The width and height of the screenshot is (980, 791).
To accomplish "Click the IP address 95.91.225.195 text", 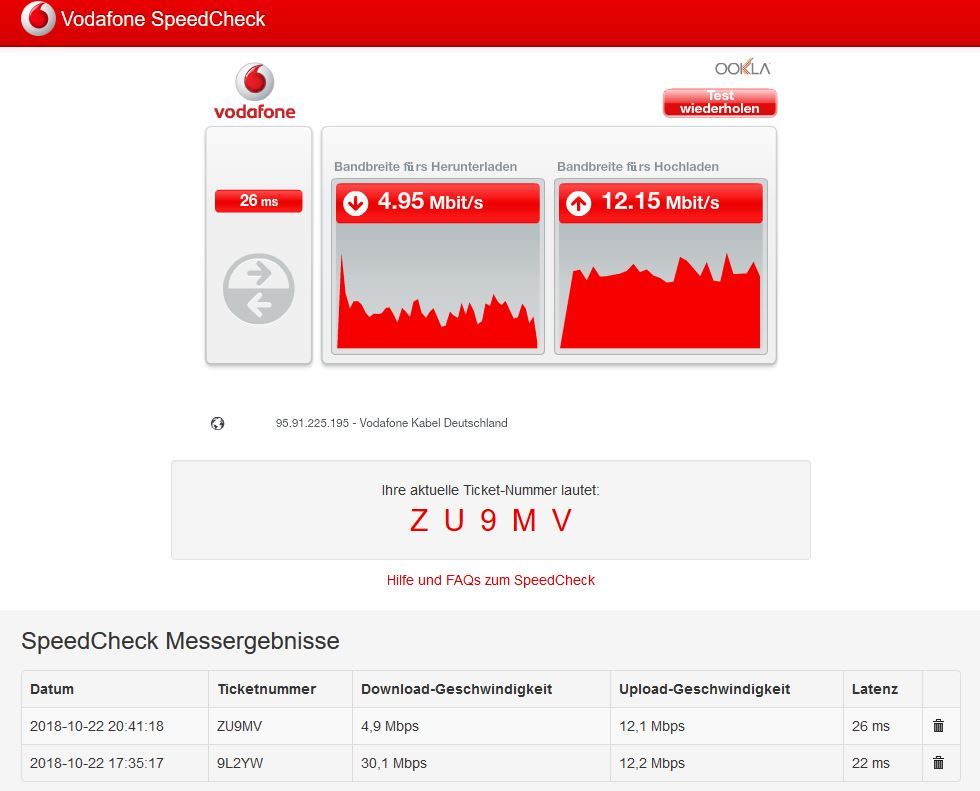I will [312, 423].
